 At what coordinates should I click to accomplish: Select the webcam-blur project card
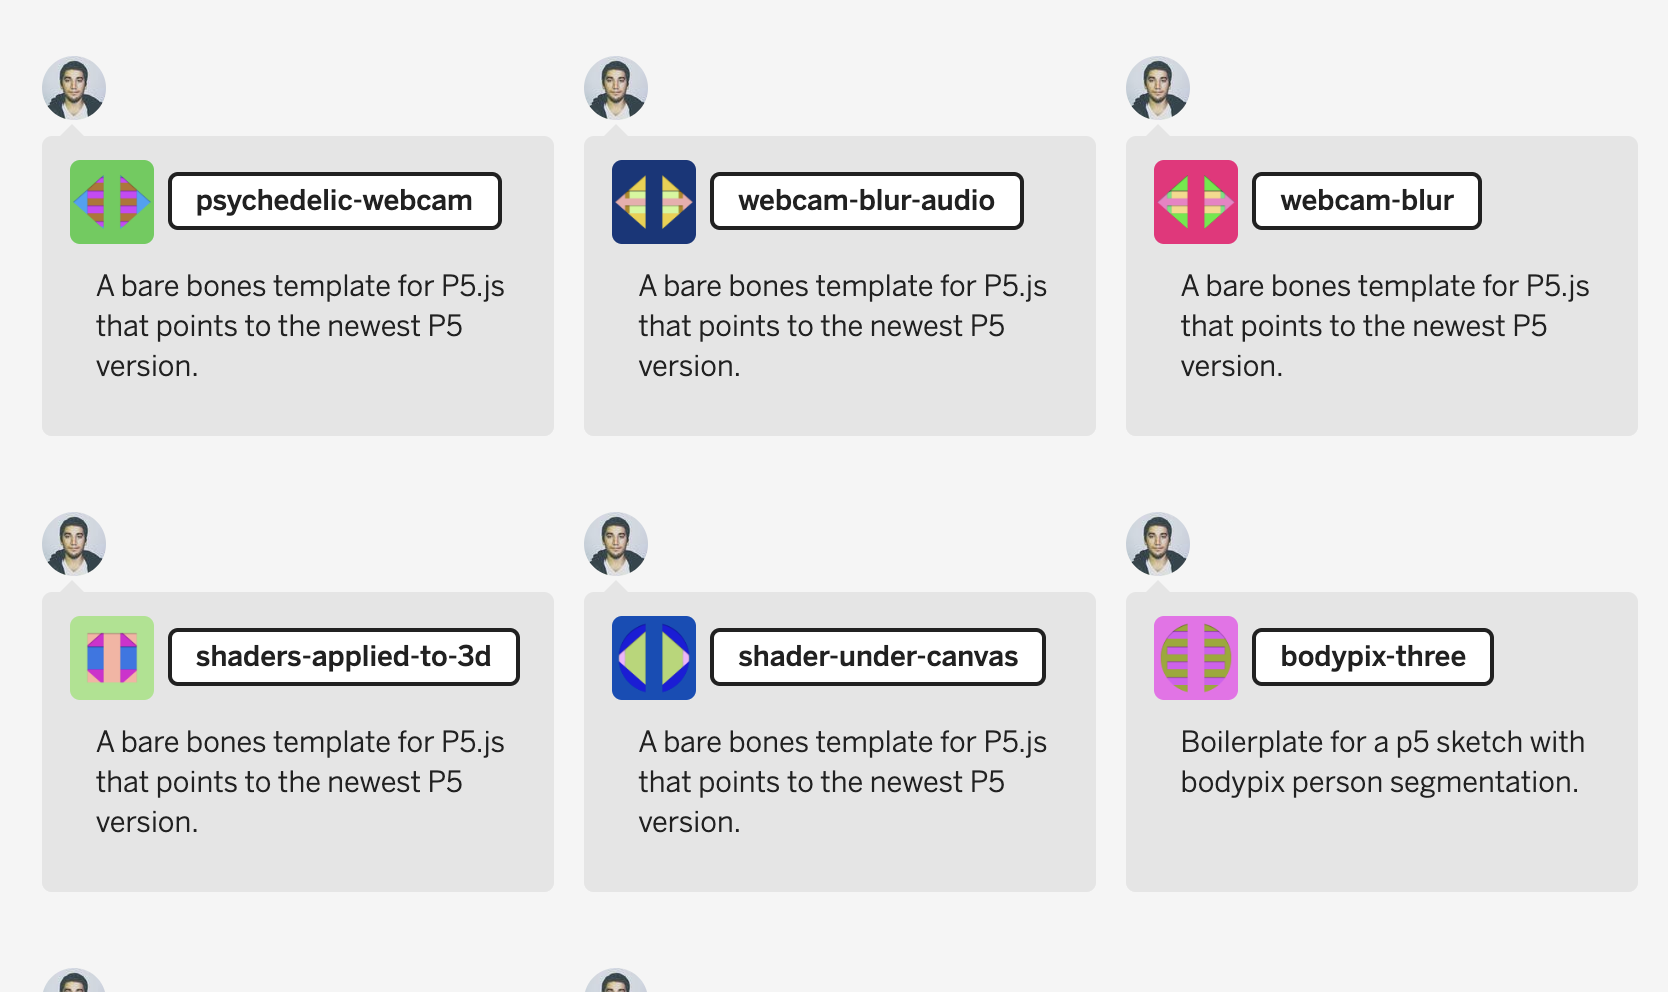click(1382, 285)
